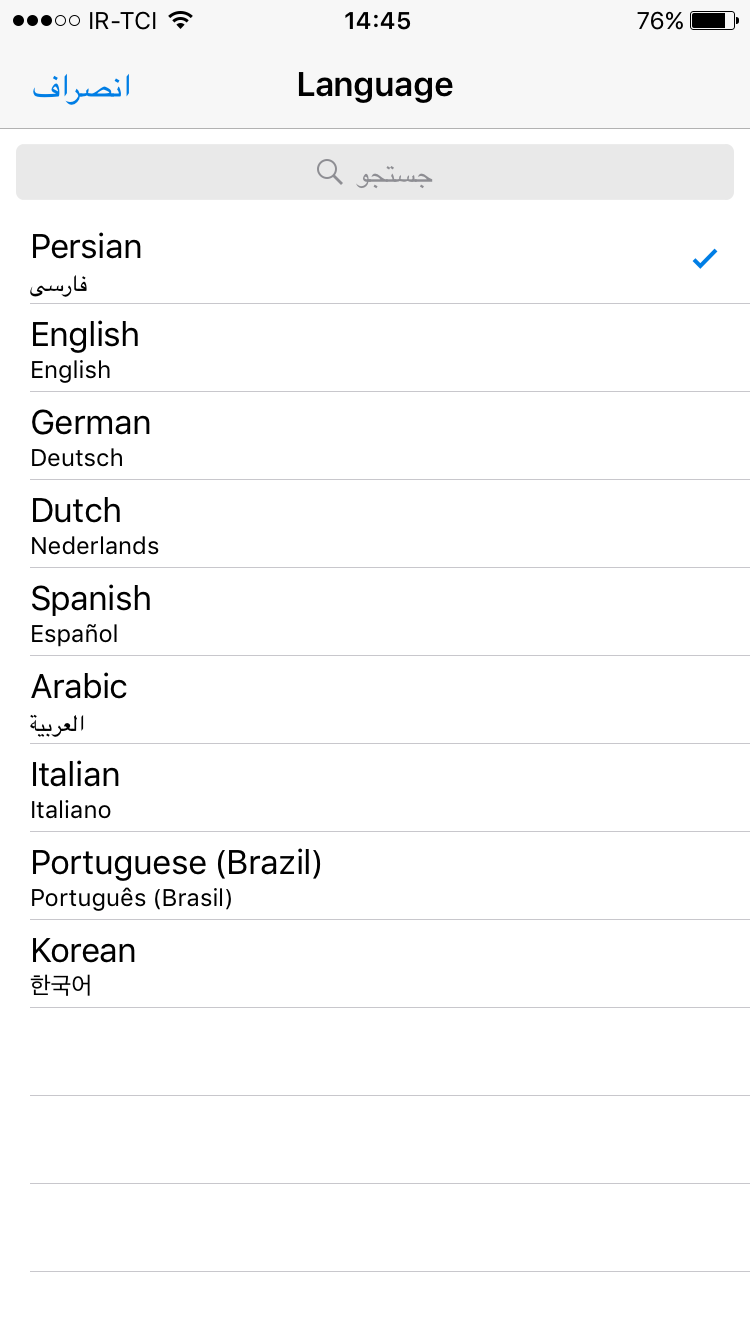Tap the Wi-Fi status icon
Image resolution: width=750 pixels, height=1334 pixels.
point(181,20)
